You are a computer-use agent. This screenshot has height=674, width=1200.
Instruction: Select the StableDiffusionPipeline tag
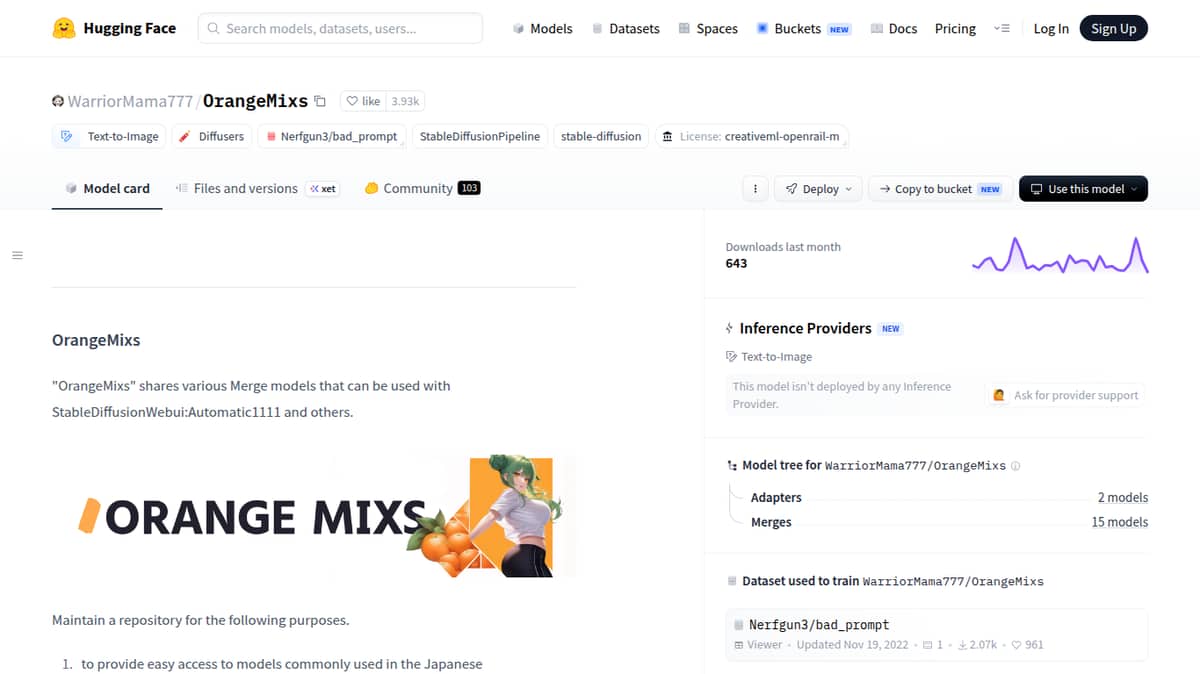(480, 136)
